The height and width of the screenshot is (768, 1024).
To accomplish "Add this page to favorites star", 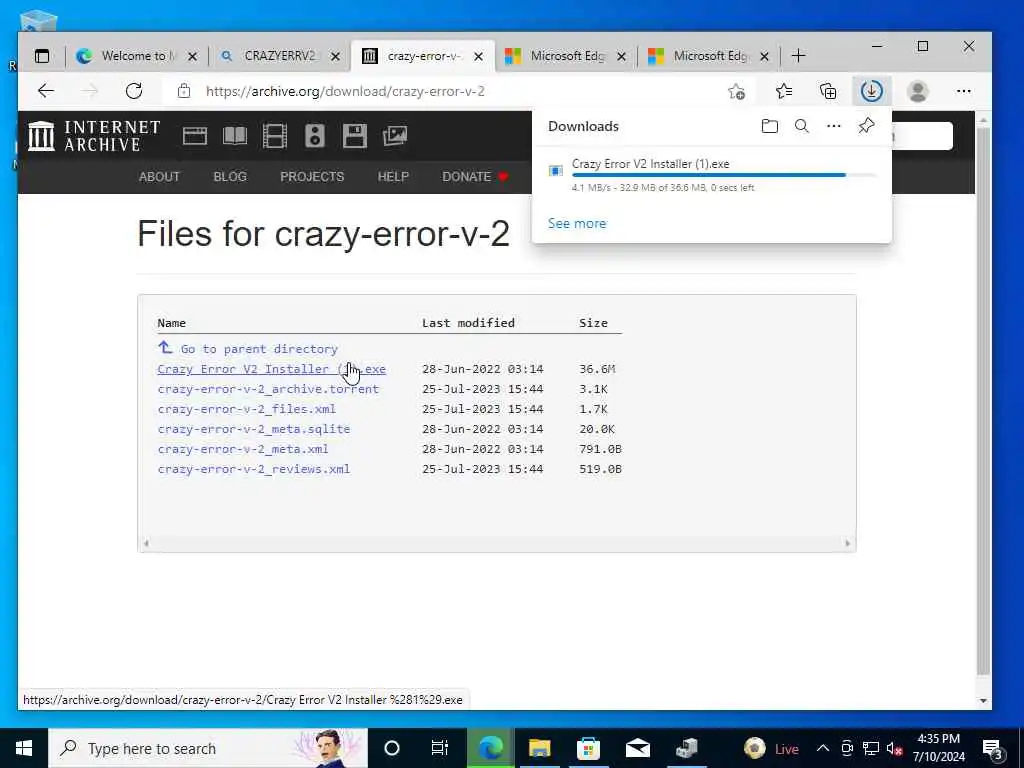I will [x=737, y=91].
